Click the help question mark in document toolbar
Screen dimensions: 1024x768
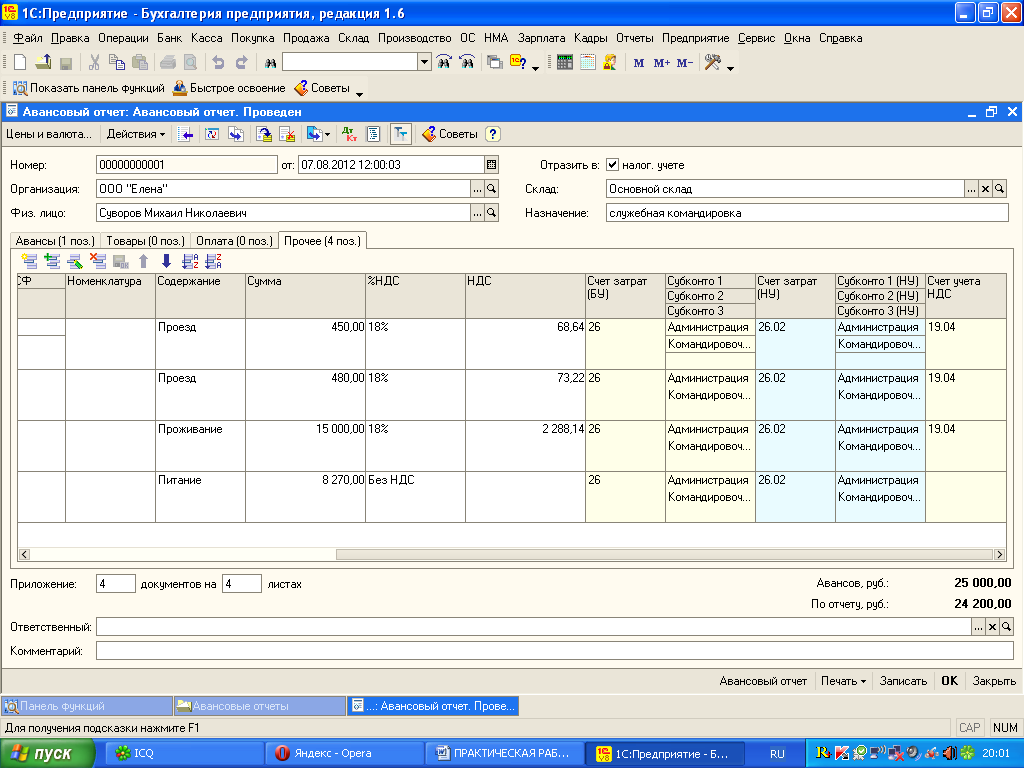click(493, 134)
